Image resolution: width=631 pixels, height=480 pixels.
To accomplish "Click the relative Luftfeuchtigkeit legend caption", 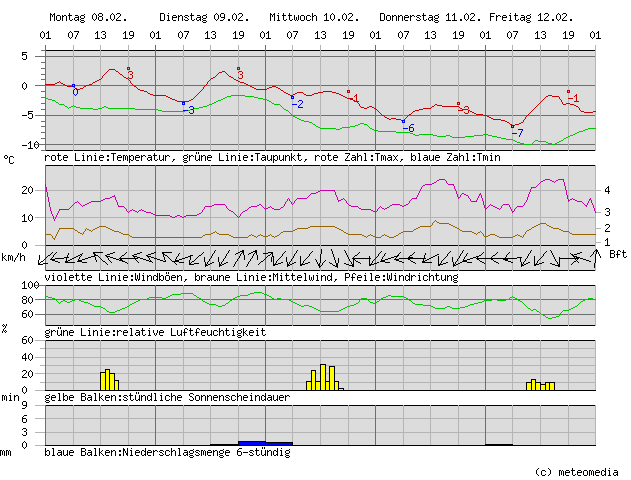I will [155, 331].
